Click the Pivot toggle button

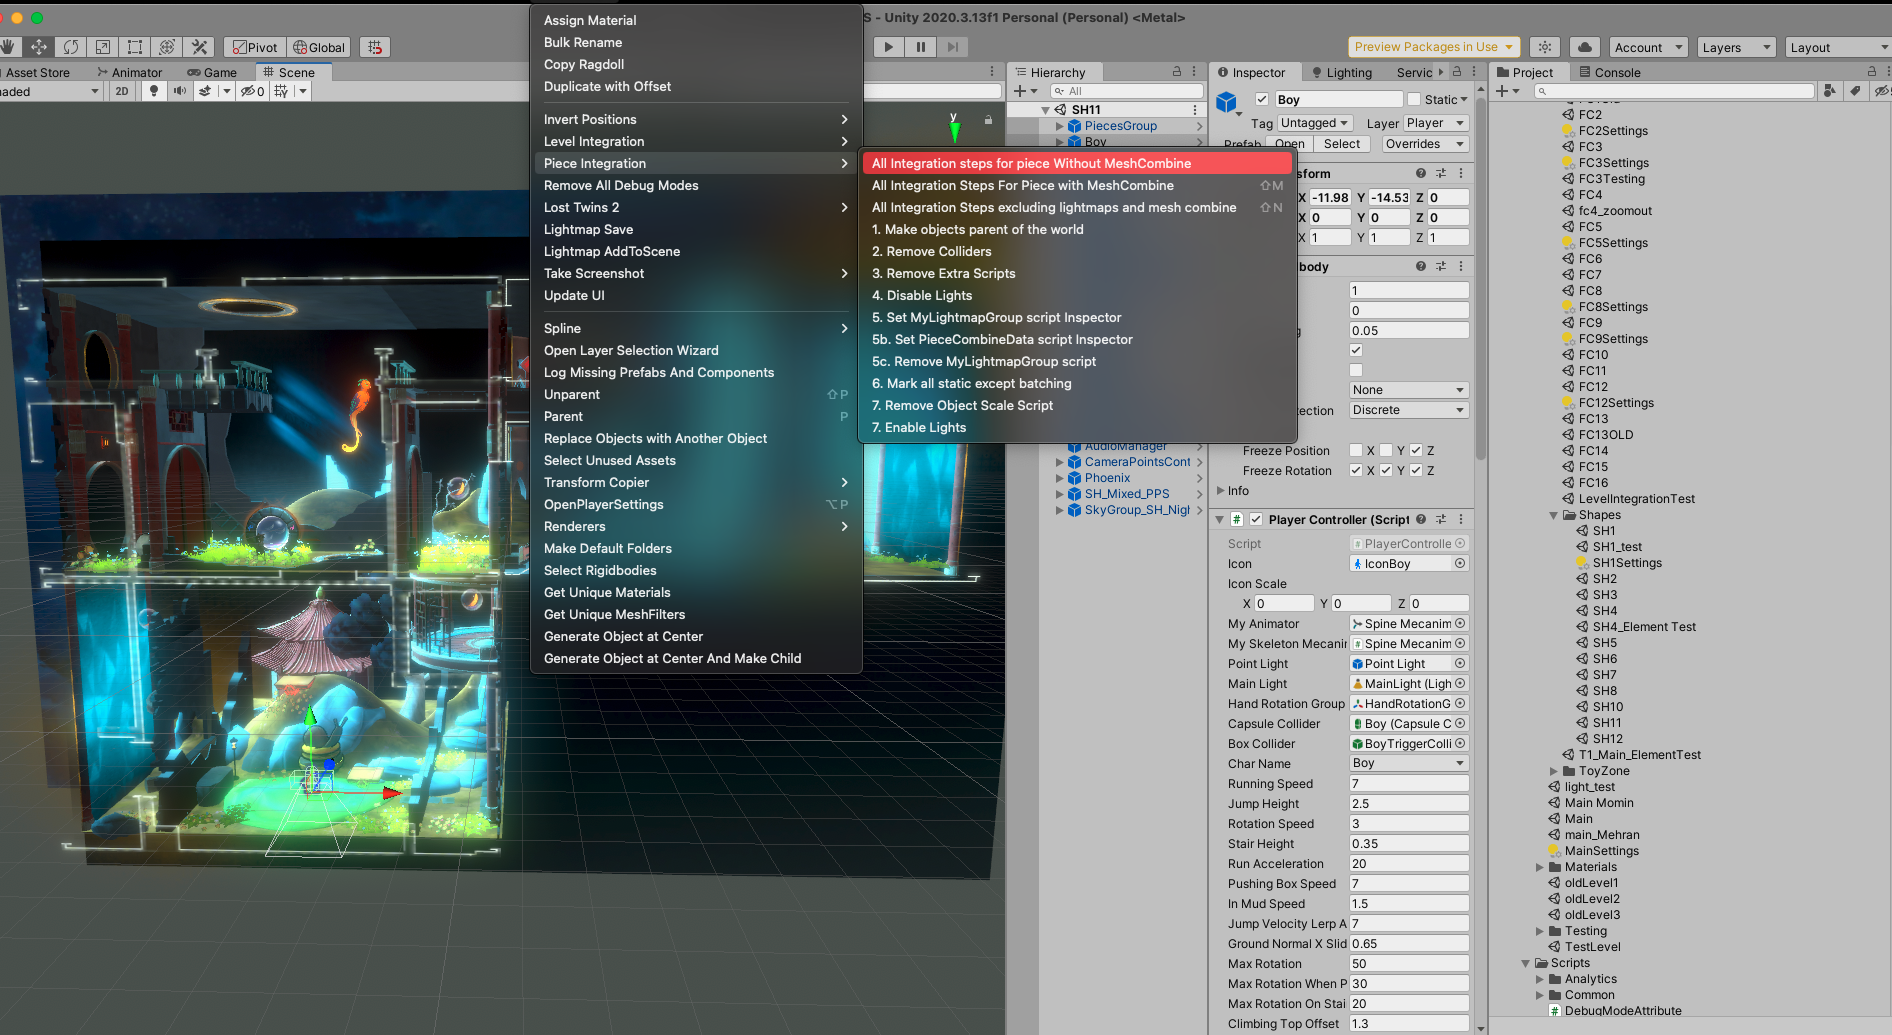255,47
